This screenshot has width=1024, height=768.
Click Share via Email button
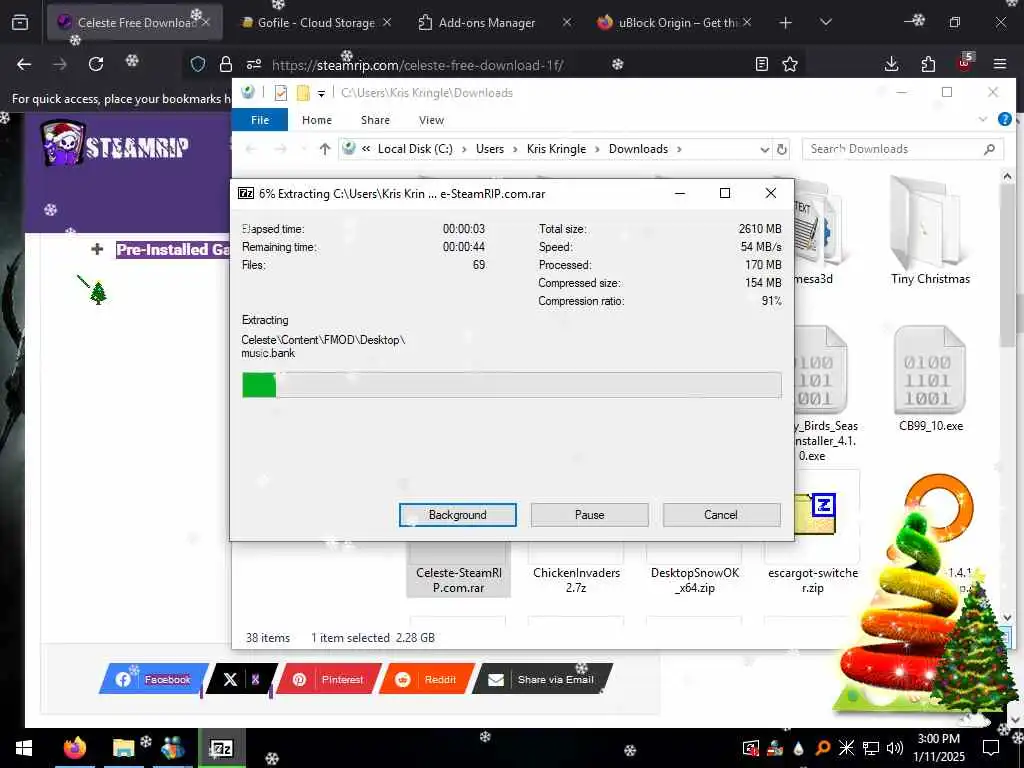542,679
